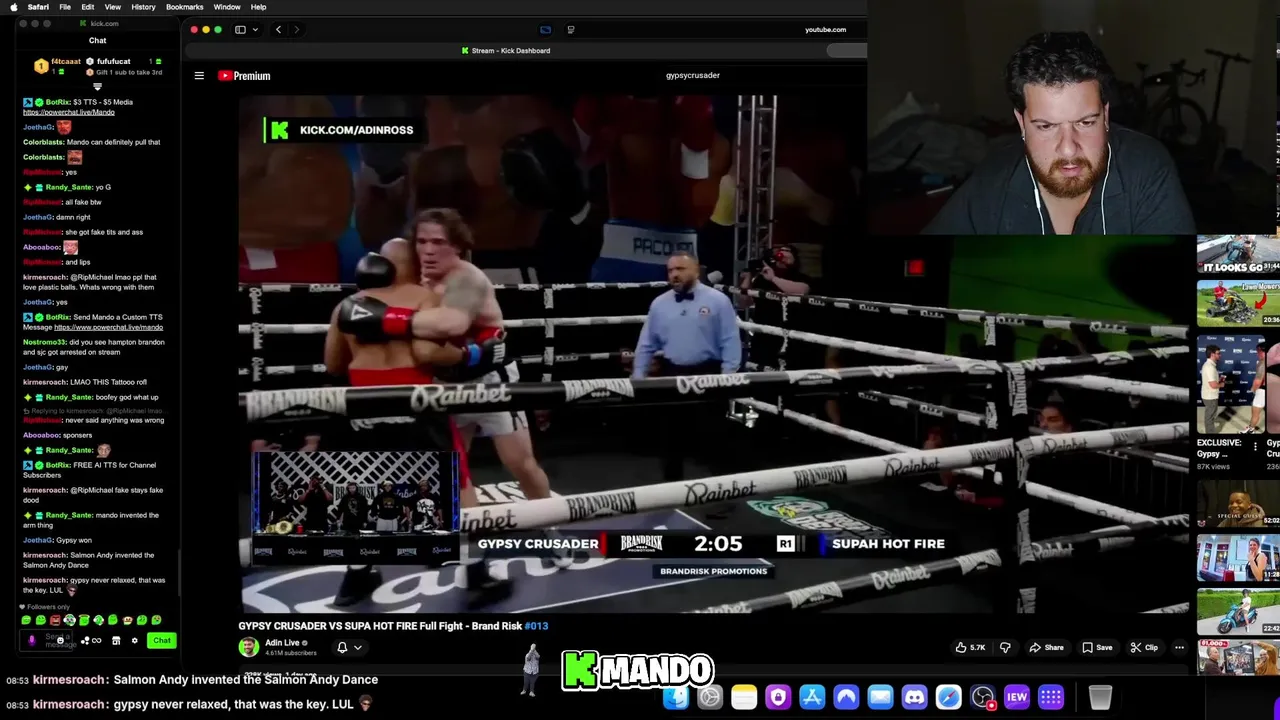Click the purple microphone icon in chat
Viewport: 1280px width, 720px height.
click(32, 640)
